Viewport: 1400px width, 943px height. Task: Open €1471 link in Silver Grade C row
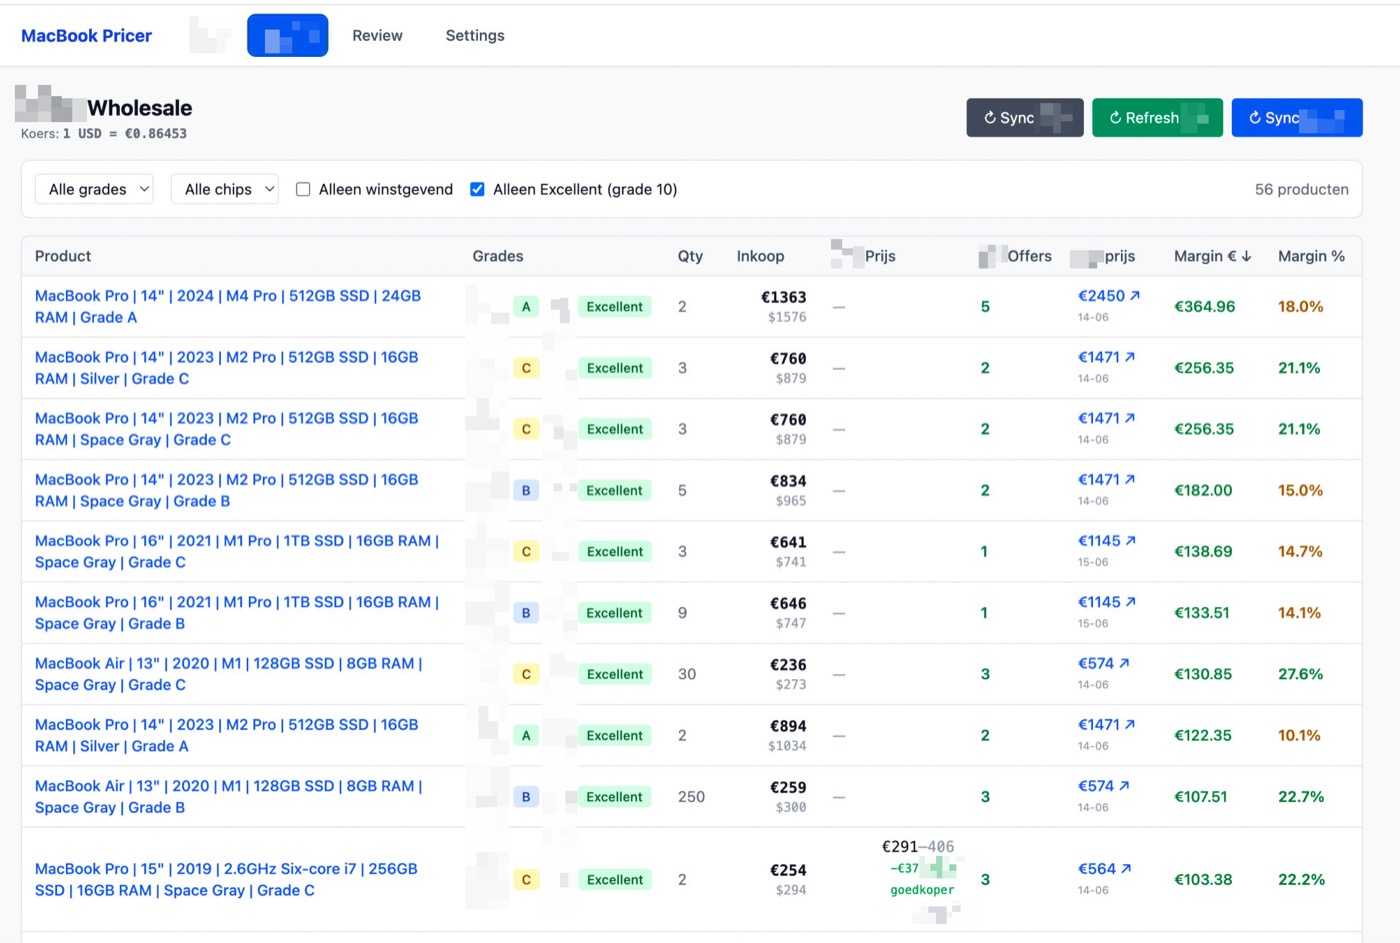pos(1106,357)
